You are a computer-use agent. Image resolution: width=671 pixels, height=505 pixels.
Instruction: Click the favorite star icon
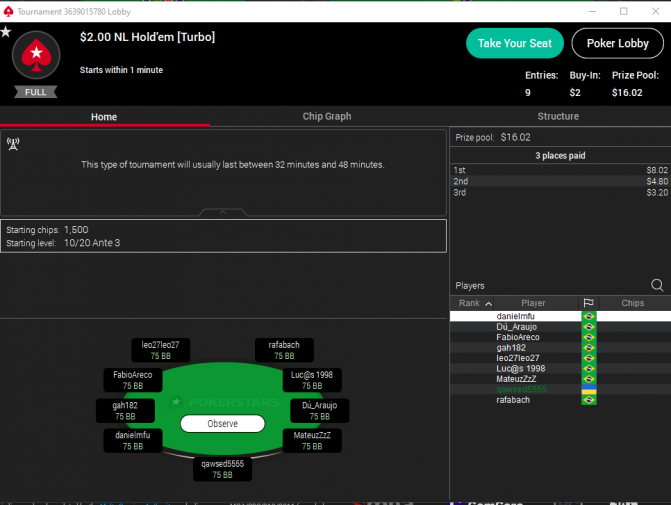coord(6,32)
